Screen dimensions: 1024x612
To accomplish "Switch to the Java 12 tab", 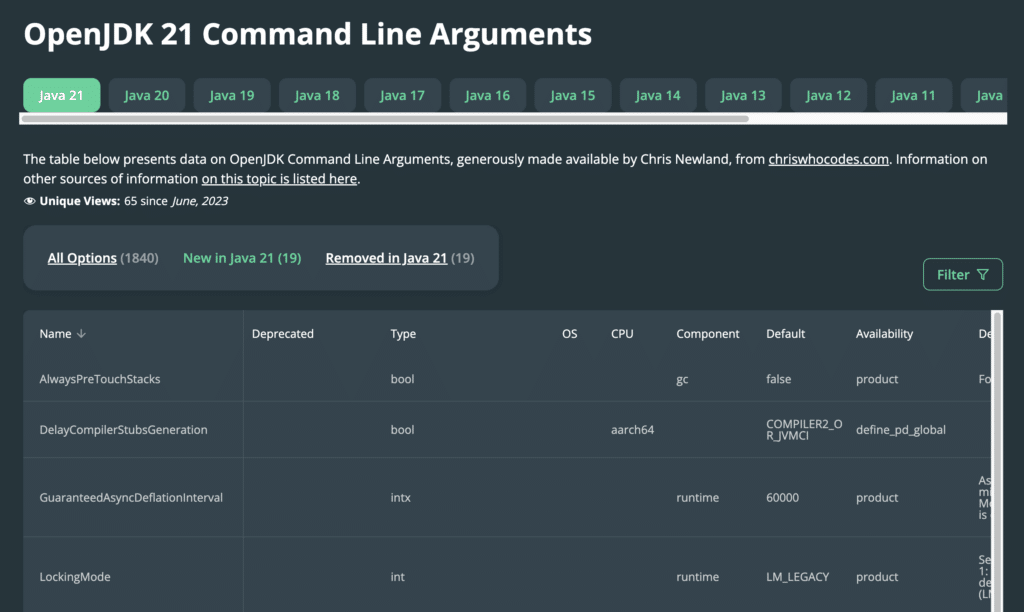I will pos(828,95).
